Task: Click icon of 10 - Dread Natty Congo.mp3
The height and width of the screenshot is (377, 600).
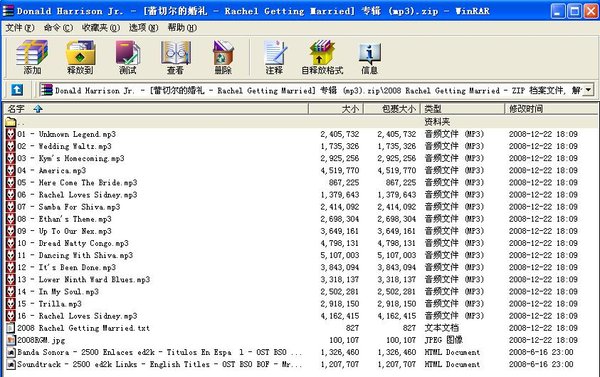Action: coord(11,243)
